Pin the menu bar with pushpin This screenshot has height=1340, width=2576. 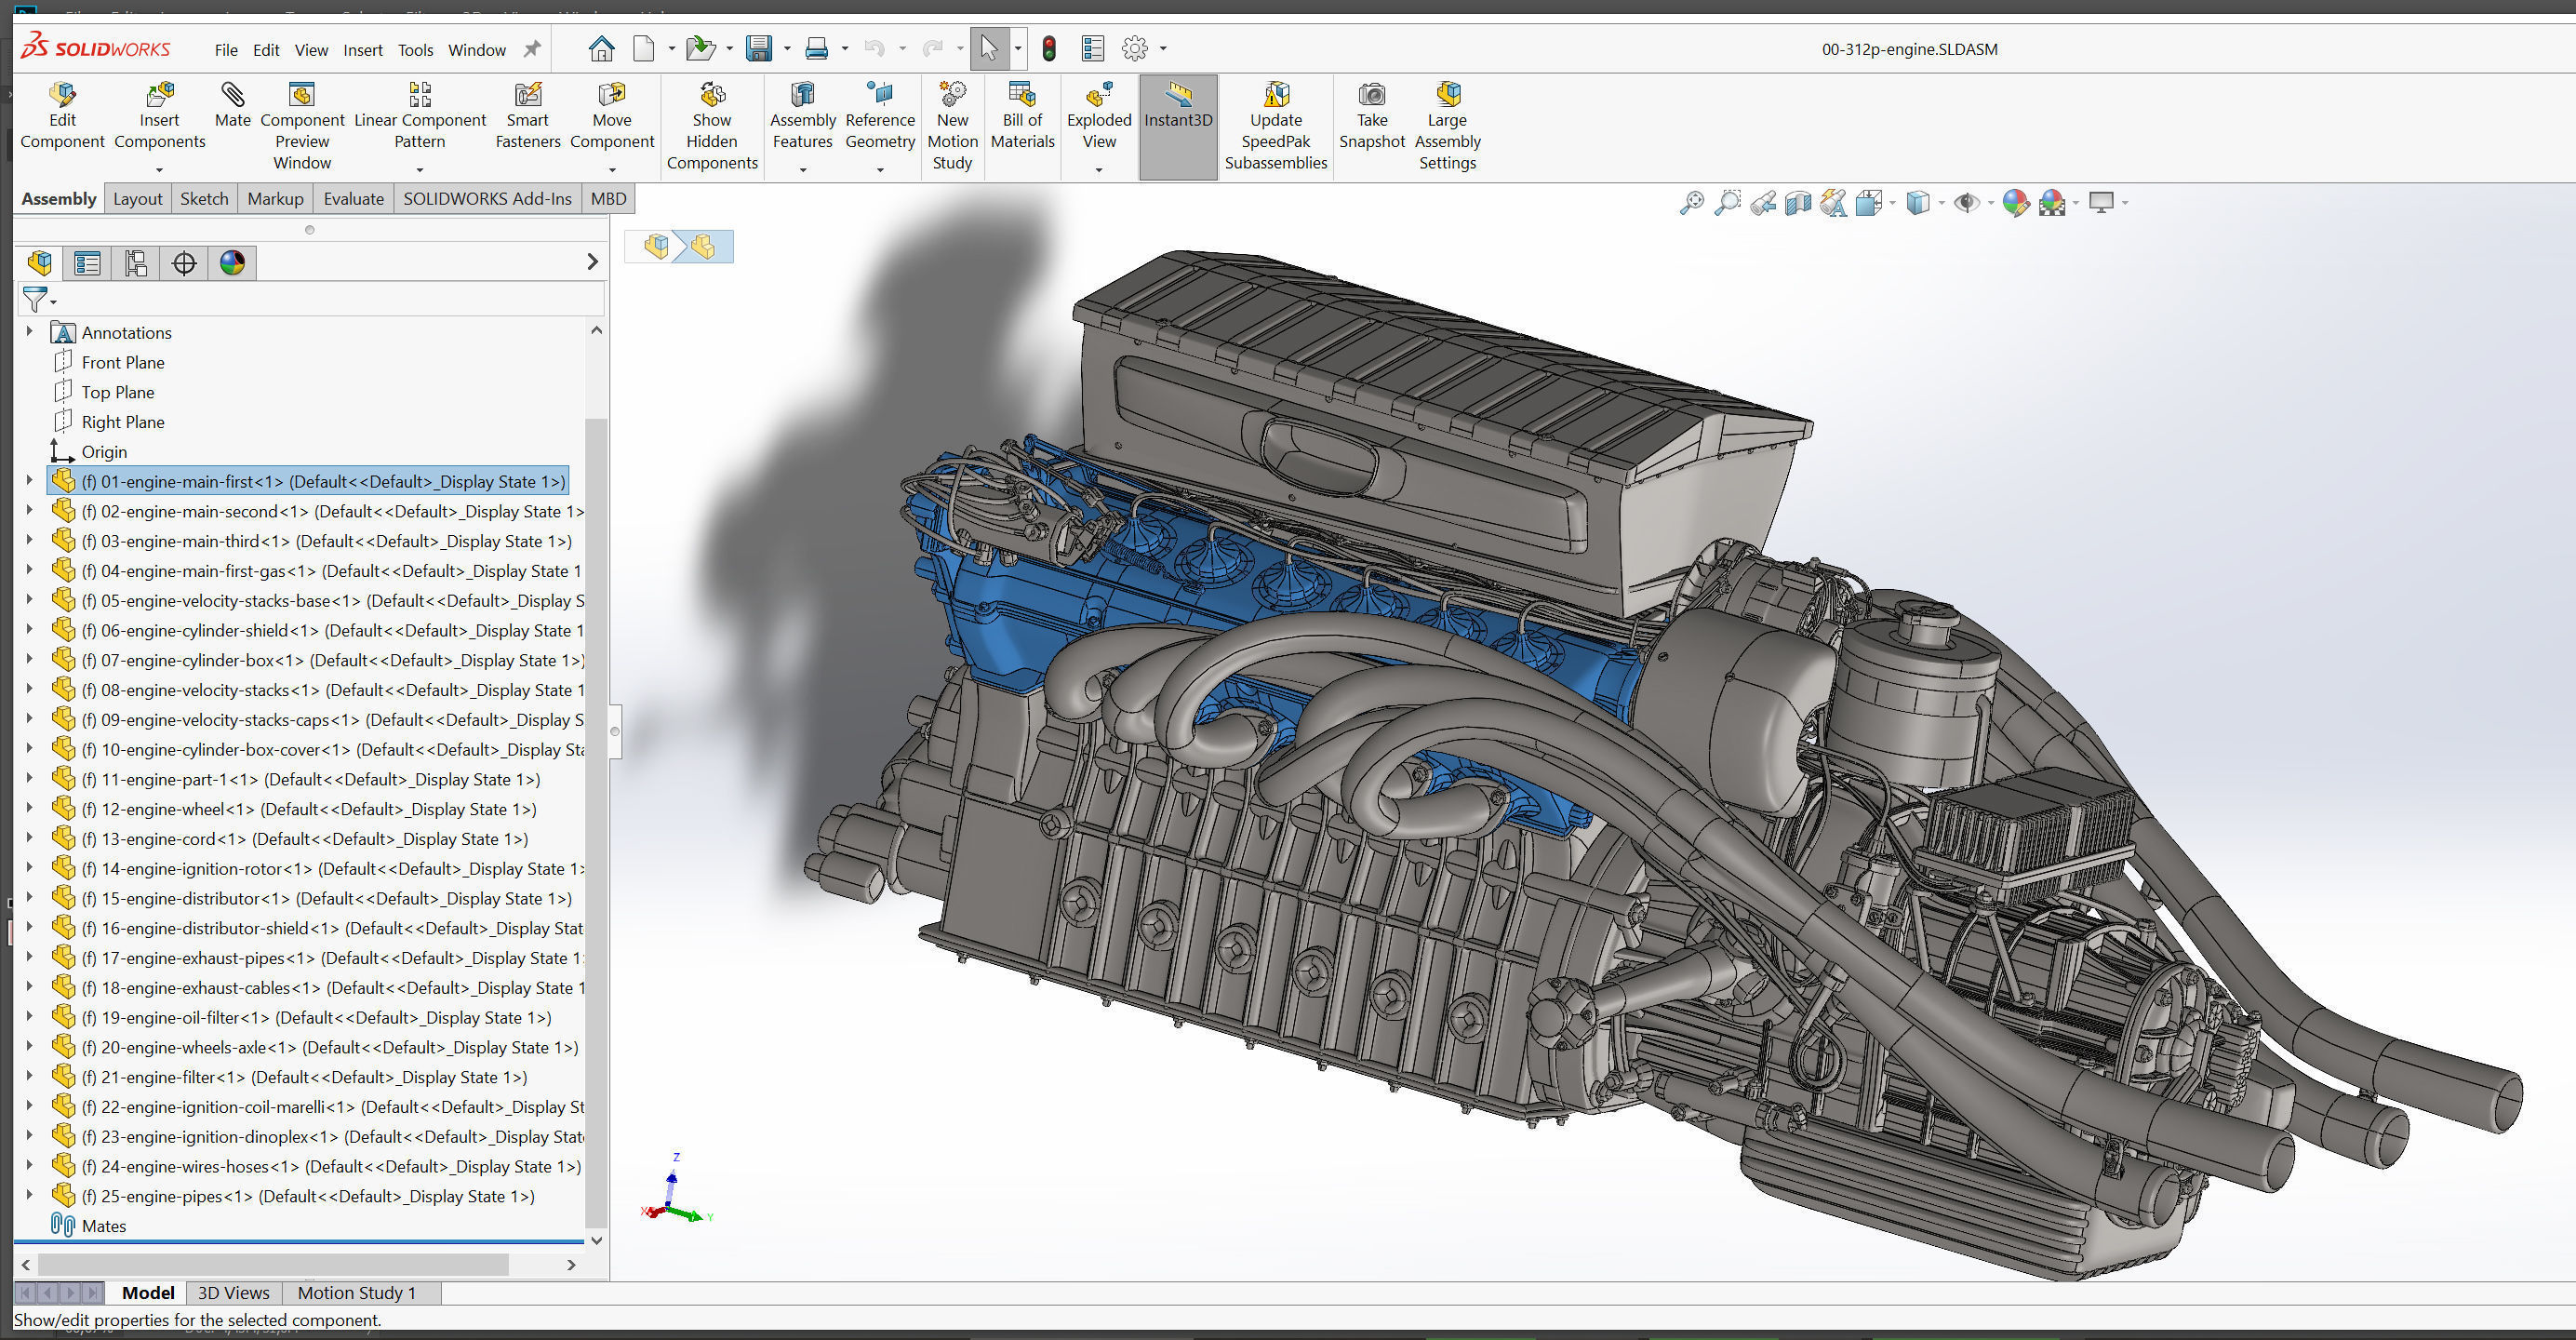[x=532, y=49]
